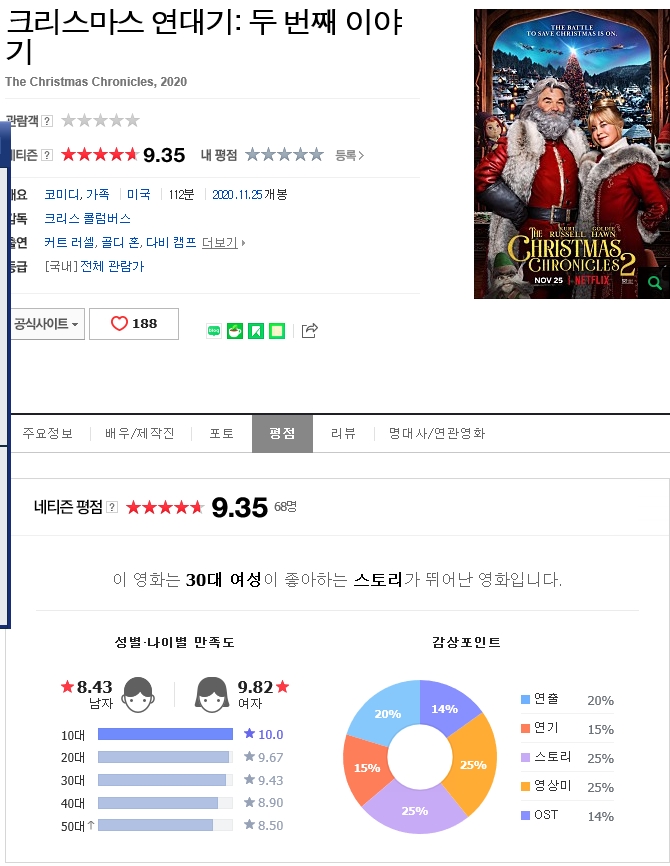Click the share arrow icon
This screenshot has width=670, height=866.
click(309, 330)
